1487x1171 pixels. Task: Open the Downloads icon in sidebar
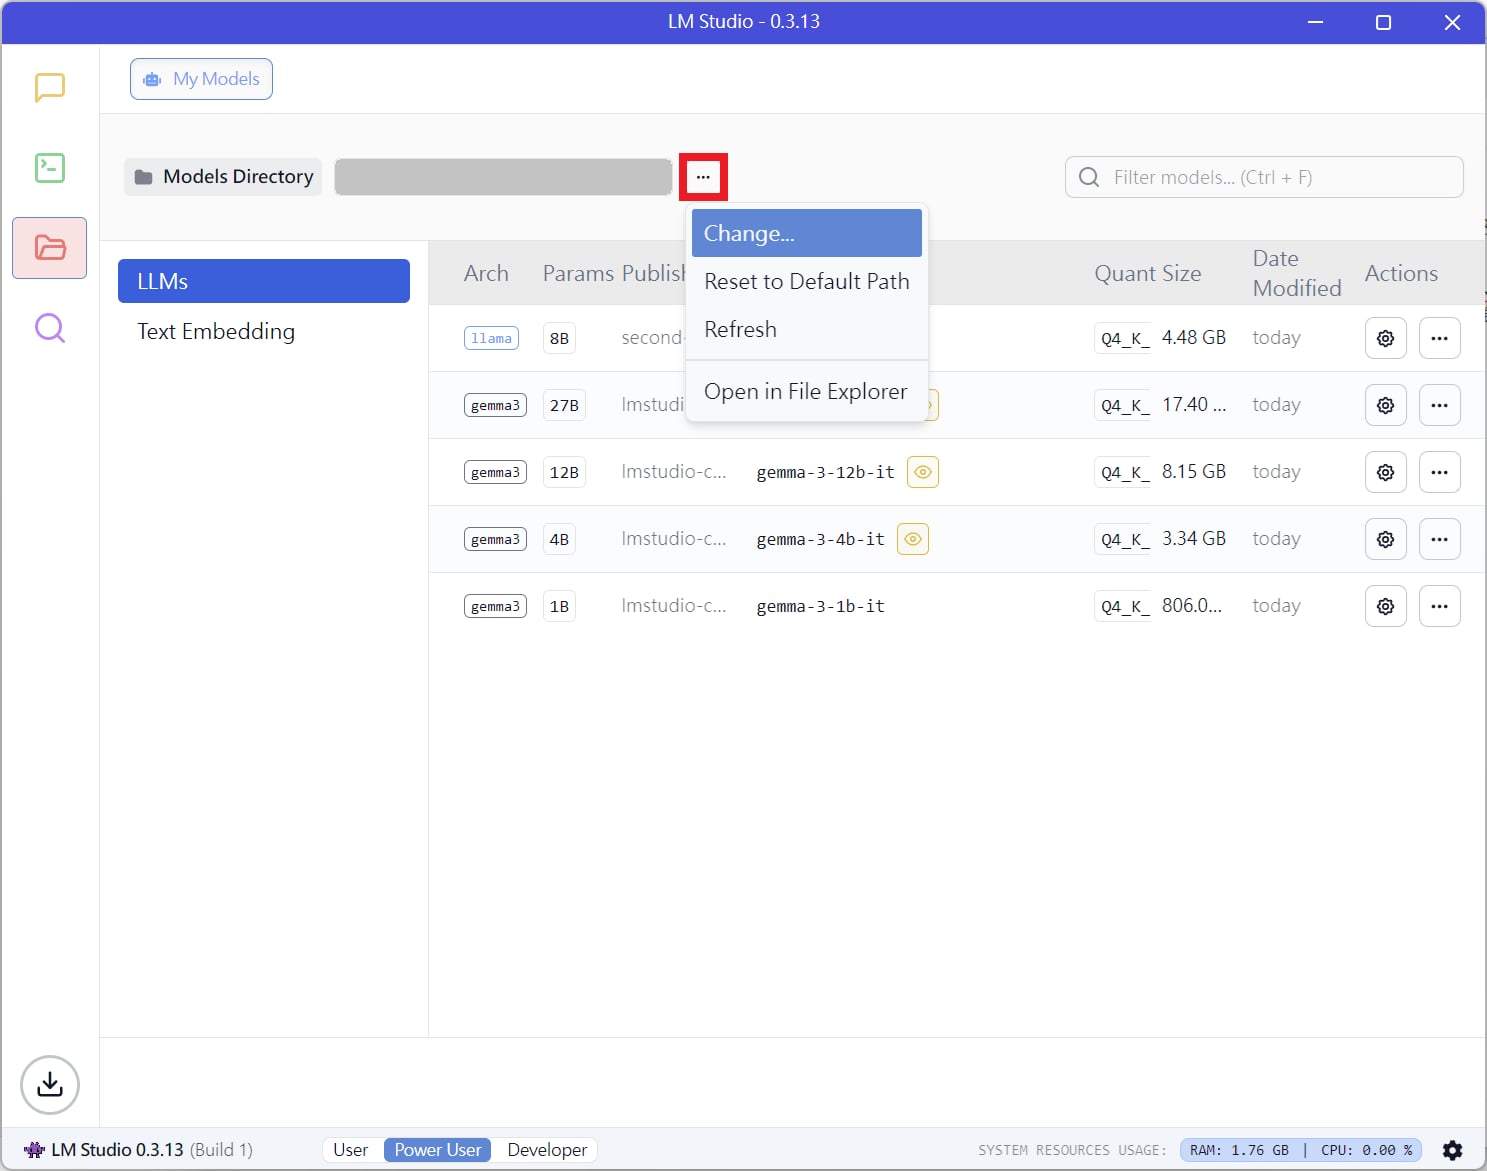(x=50, y=1085)
